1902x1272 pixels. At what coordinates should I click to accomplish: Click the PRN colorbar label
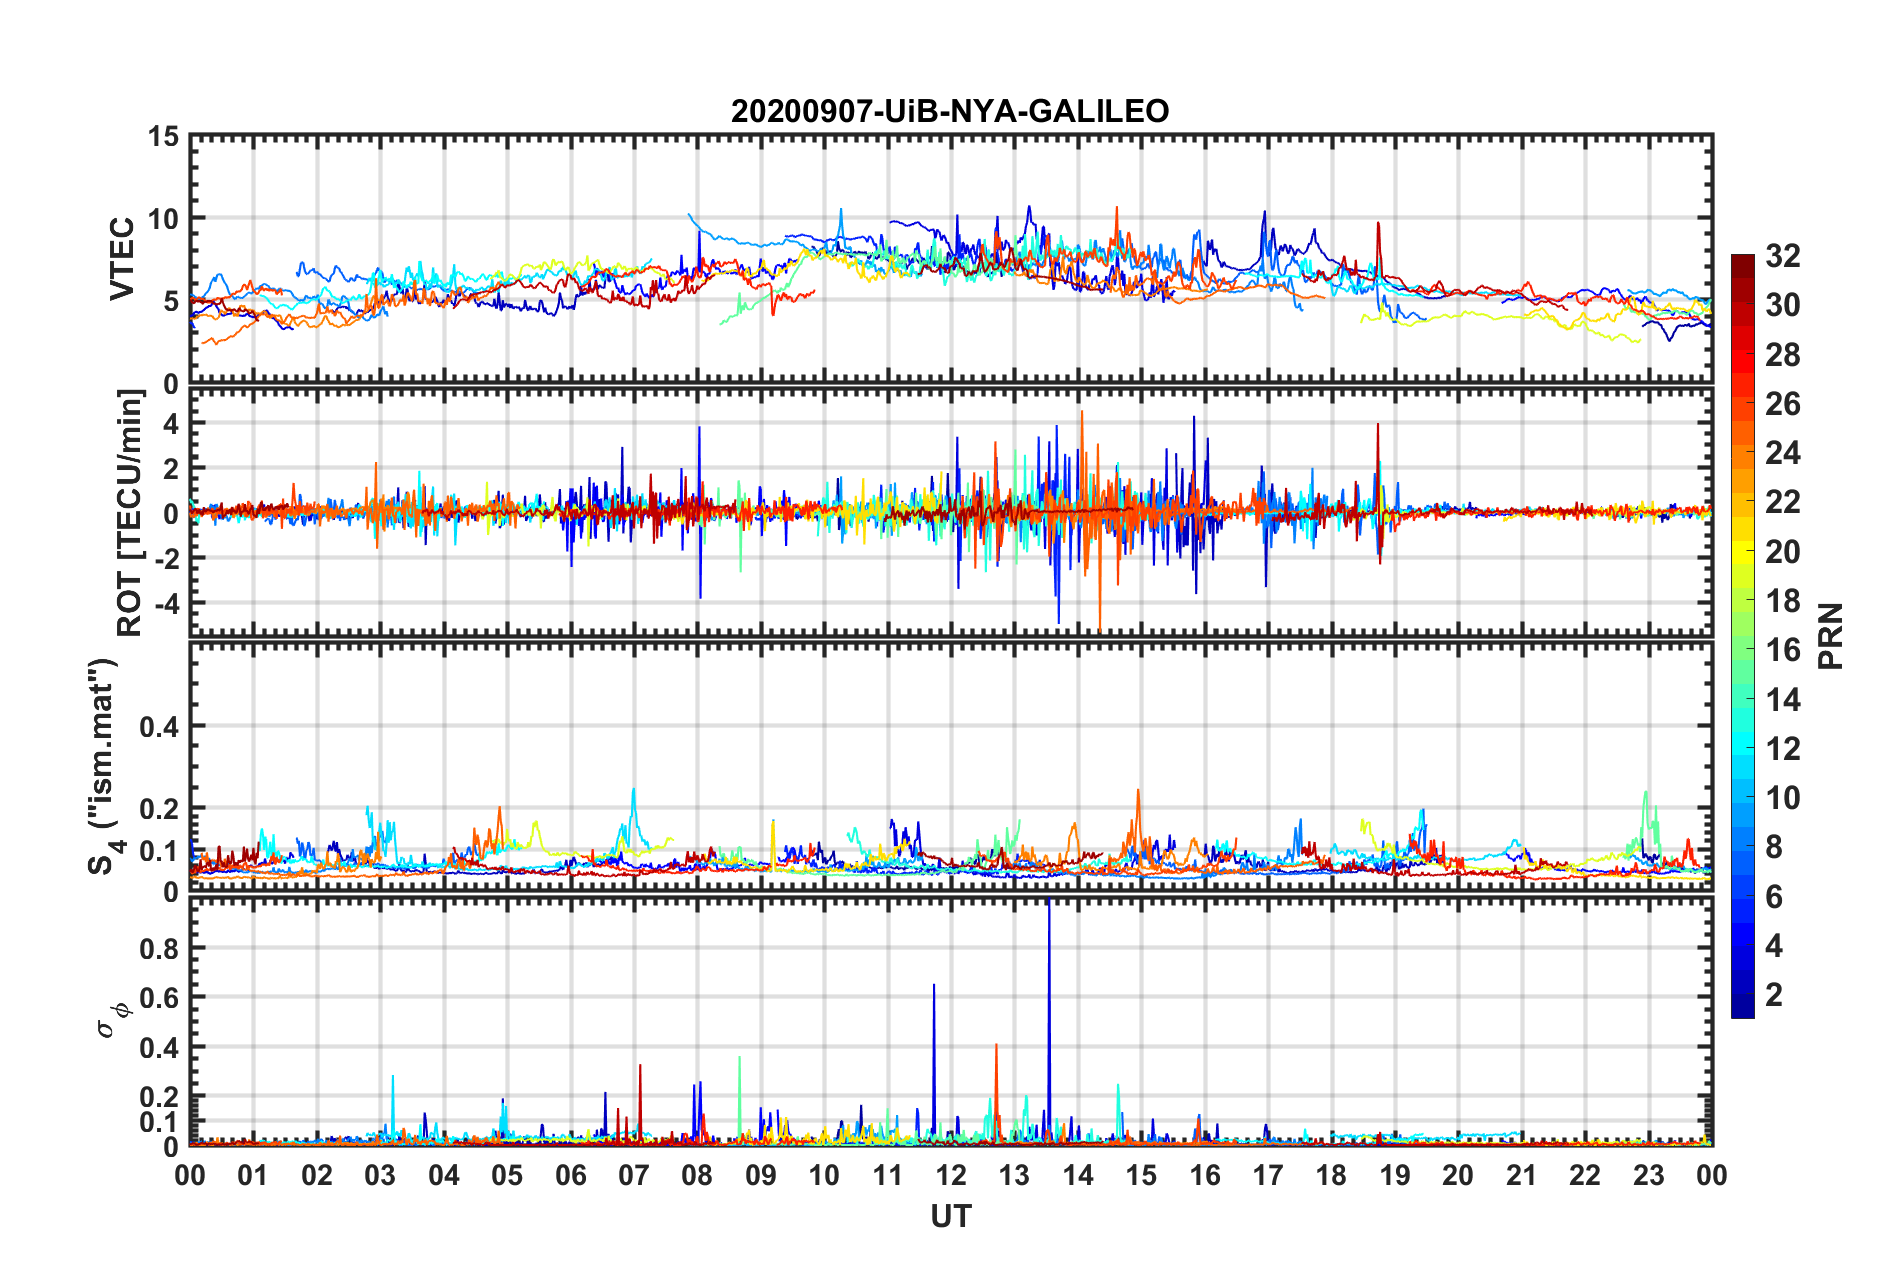coord(1831,636)
